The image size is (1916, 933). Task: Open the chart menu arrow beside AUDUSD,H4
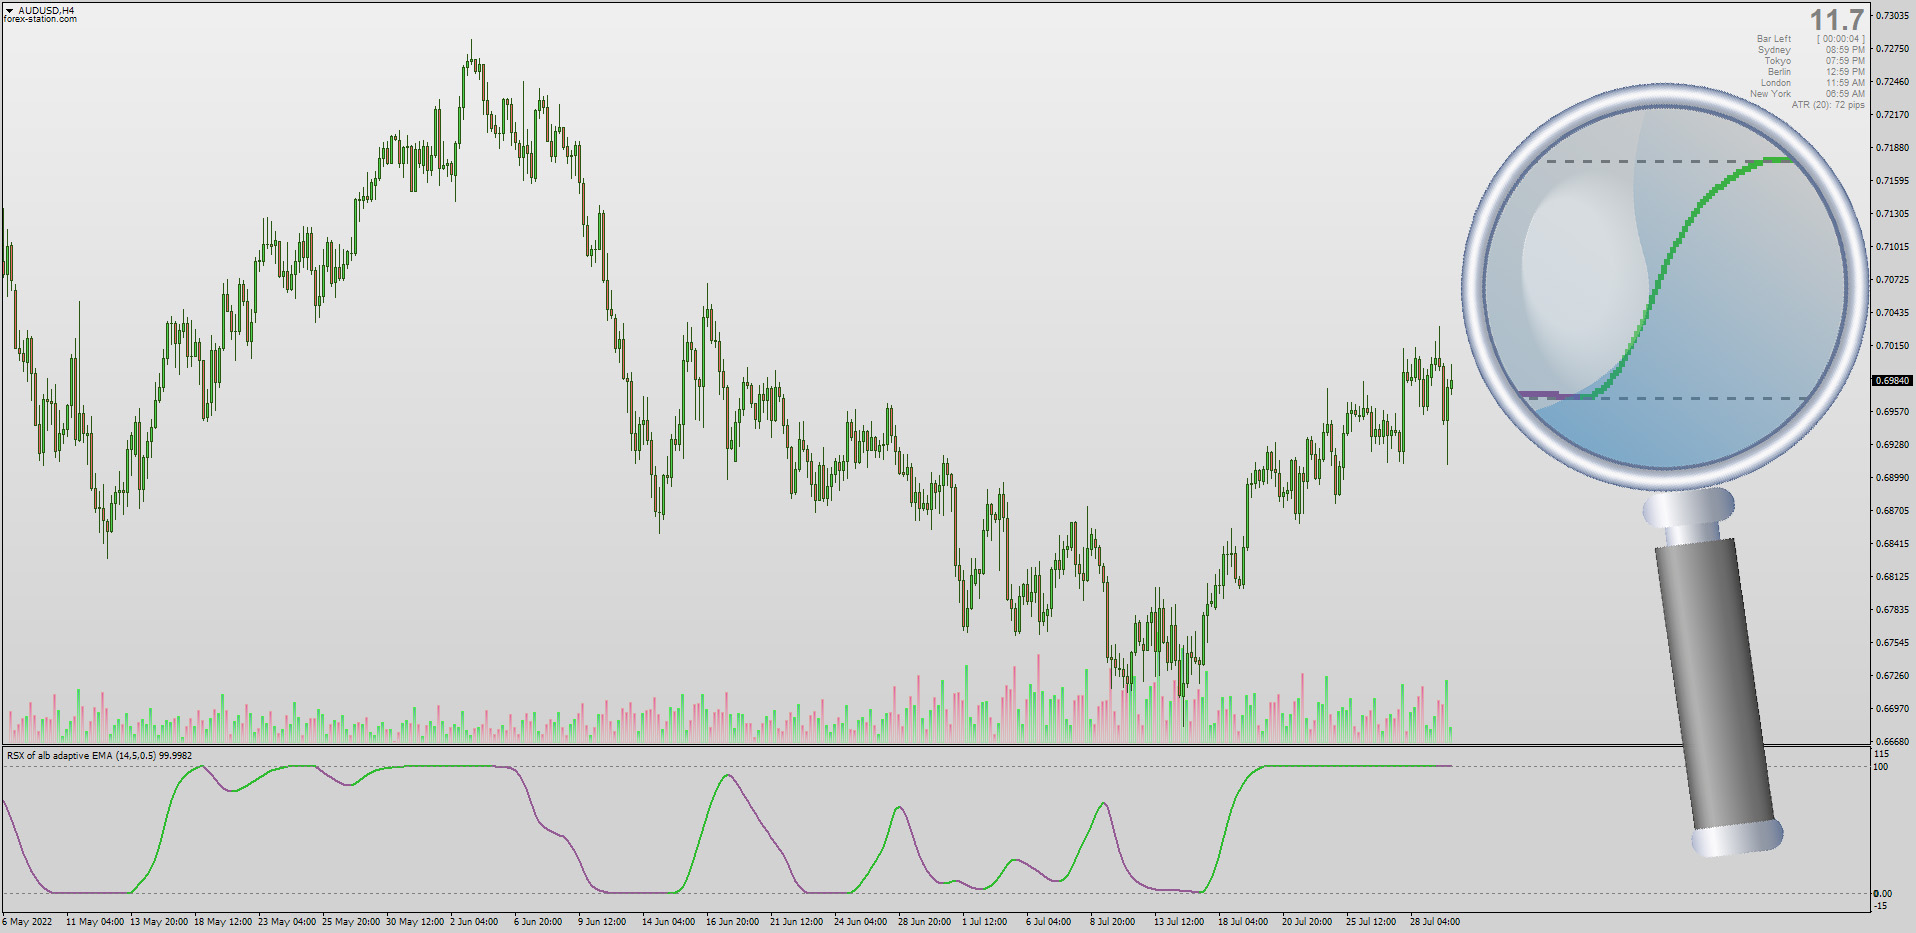tap(10, 10)
